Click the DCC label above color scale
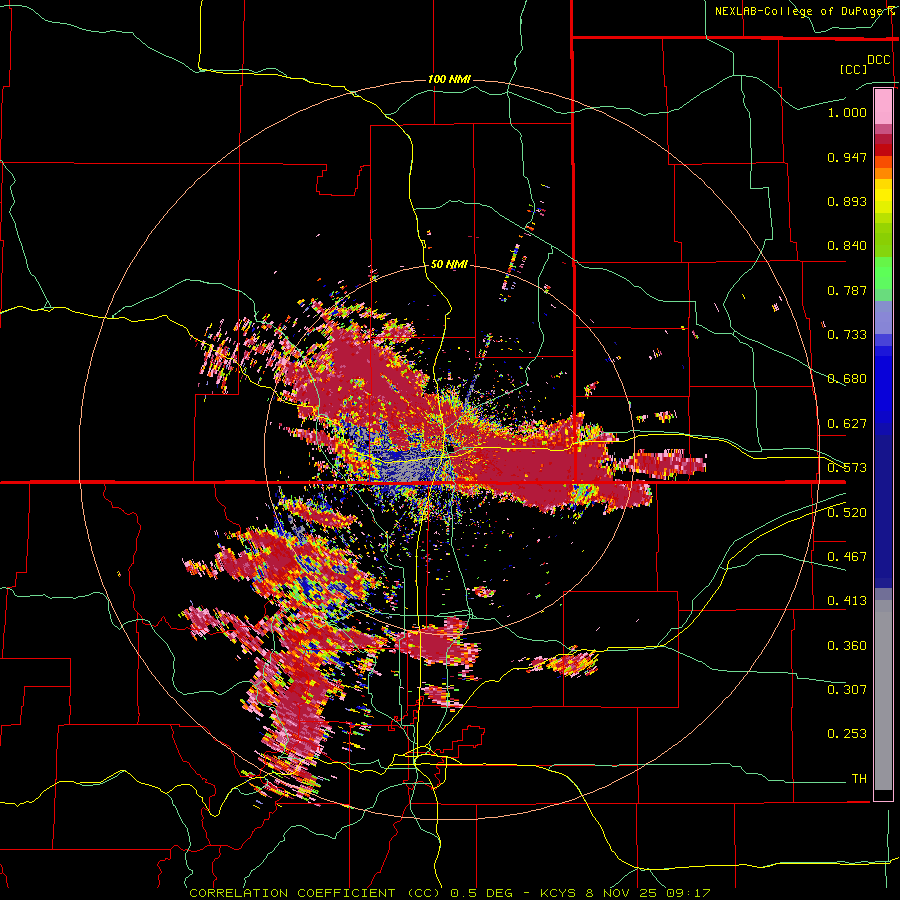 pos(878,60)
